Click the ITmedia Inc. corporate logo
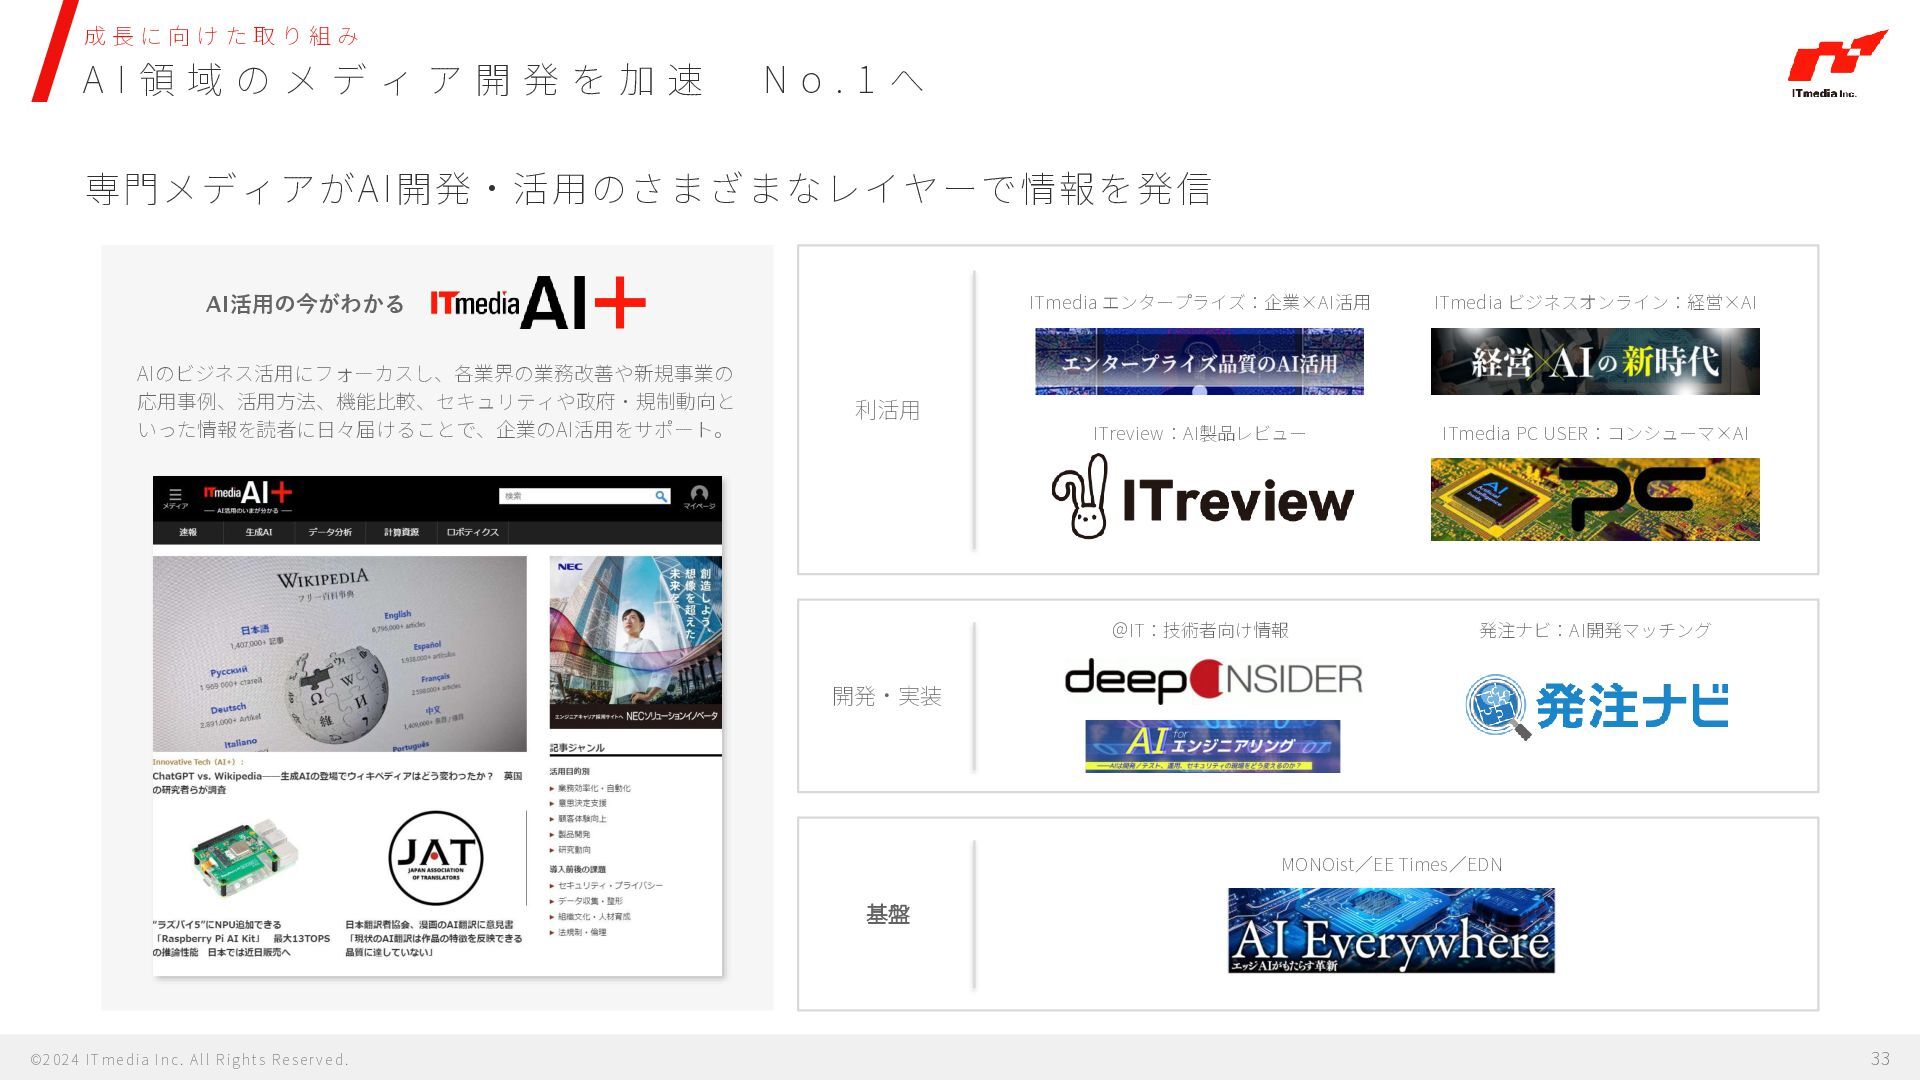 pos(1836,64)
